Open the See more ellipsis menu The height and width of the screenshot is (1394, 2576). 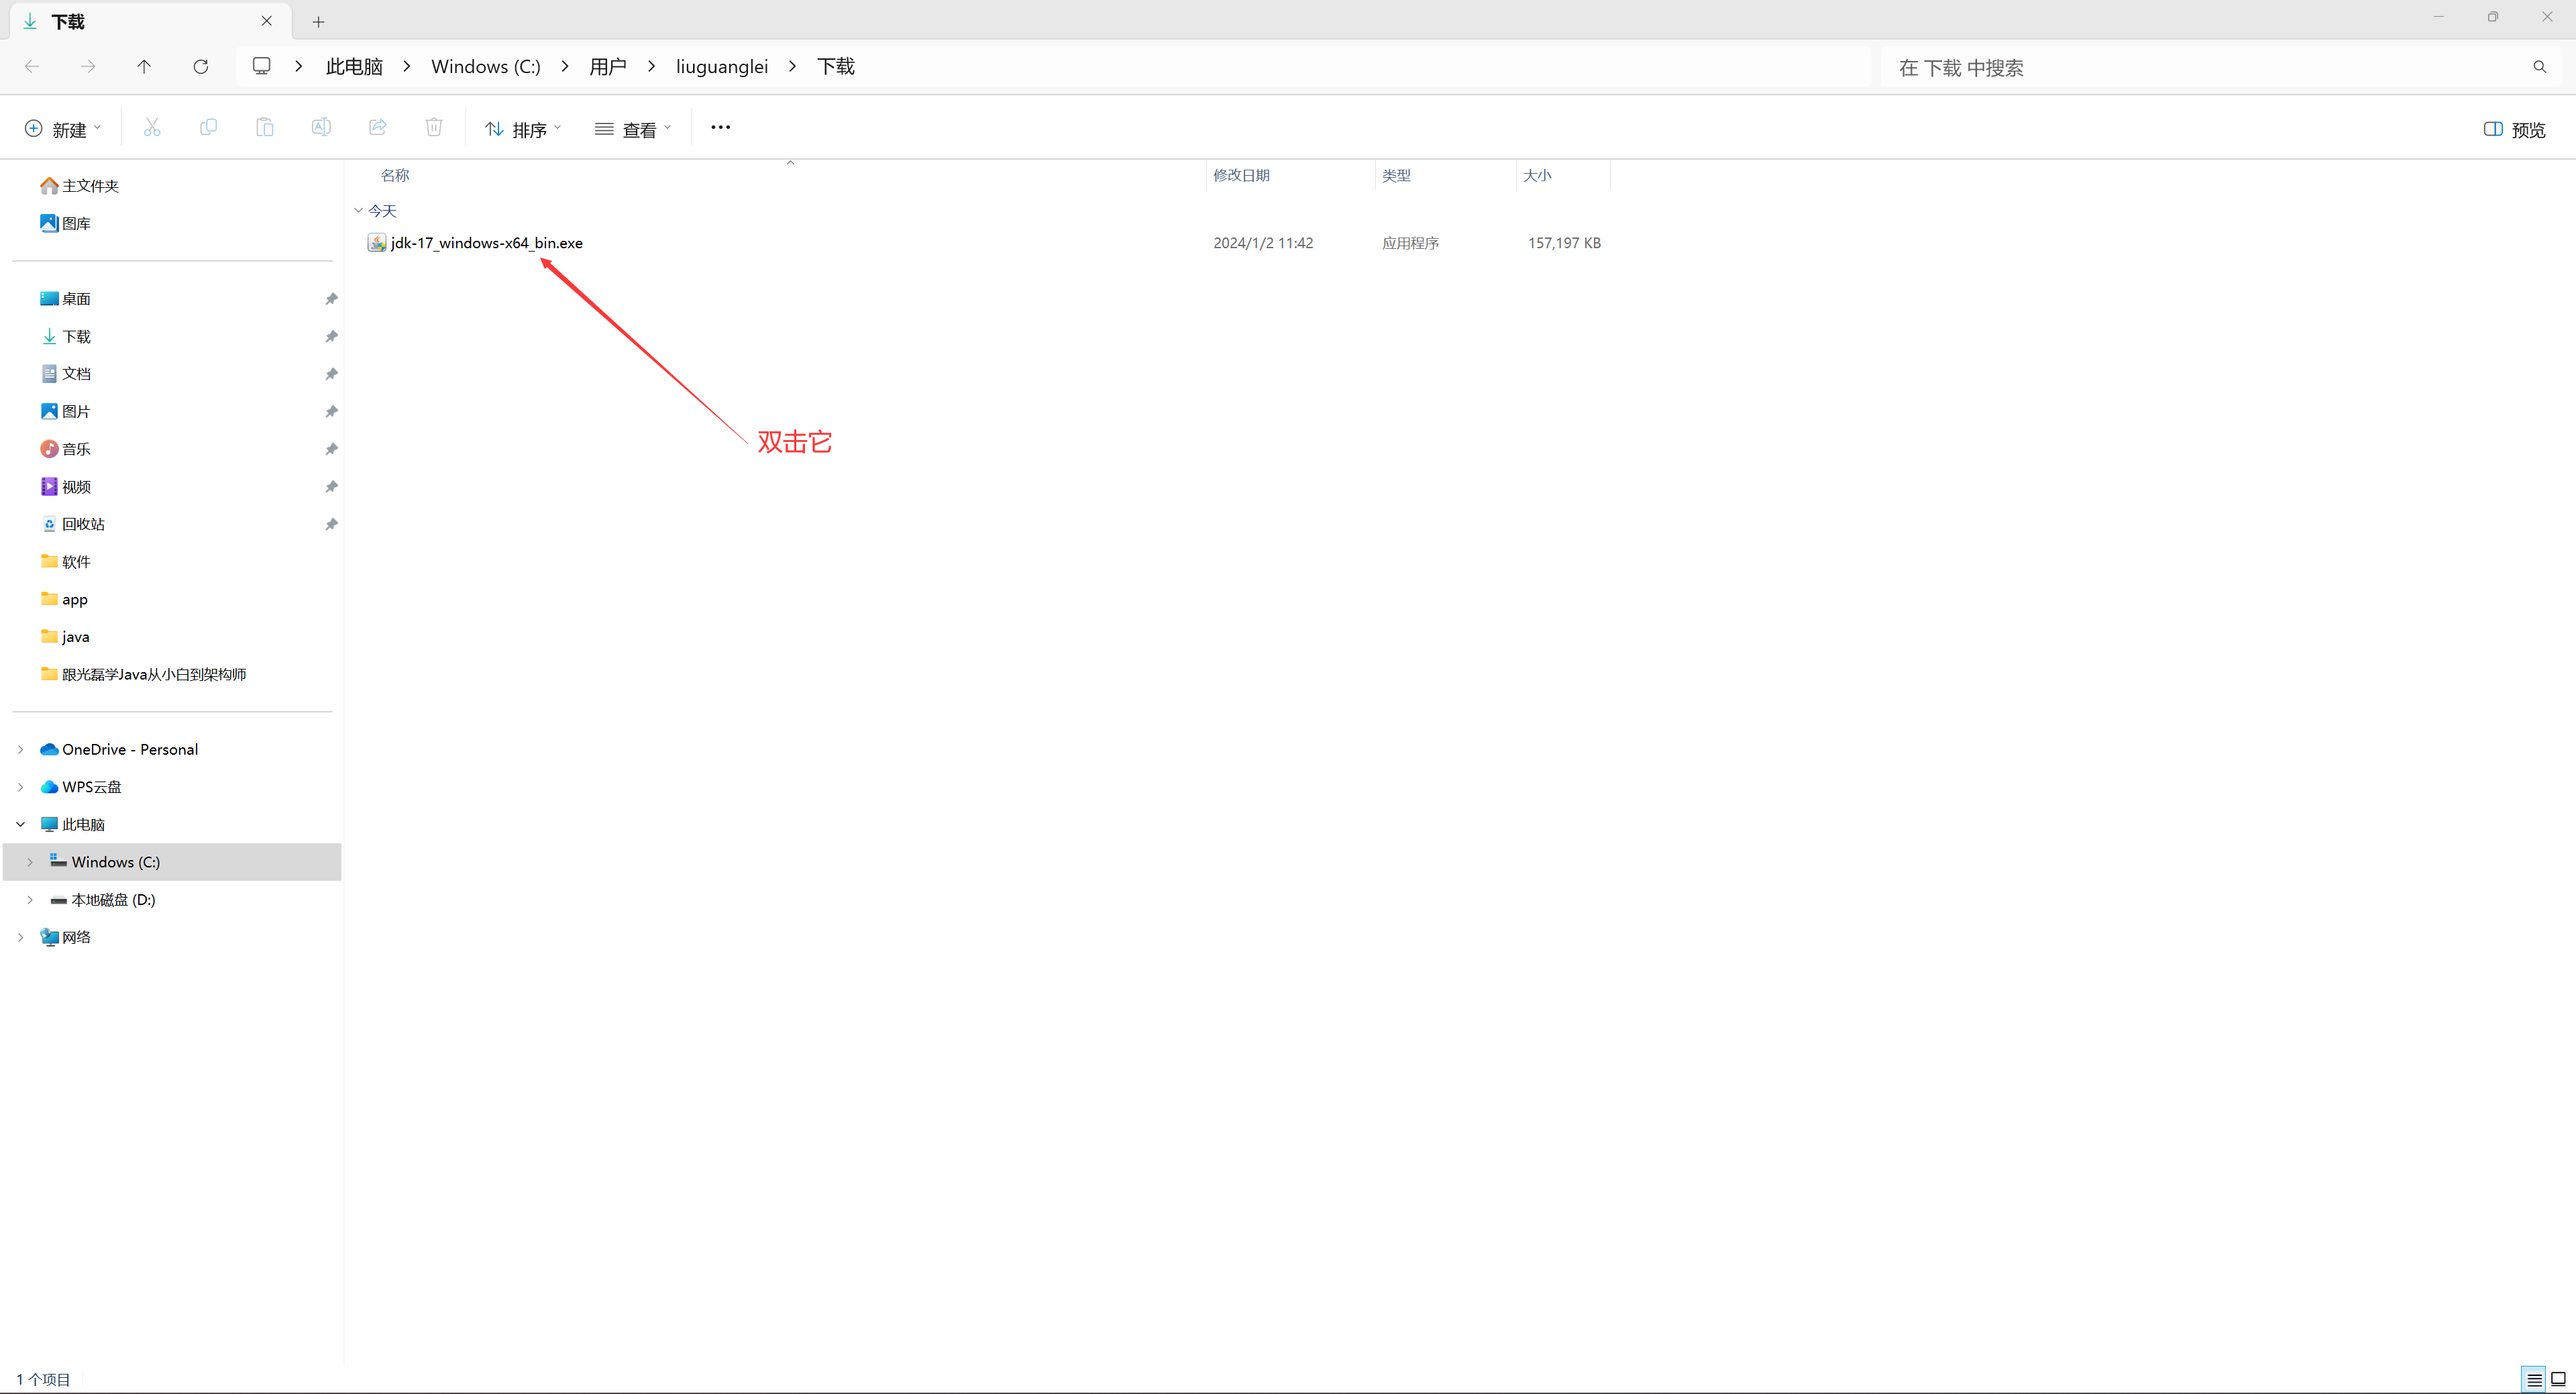coord(720,128)
